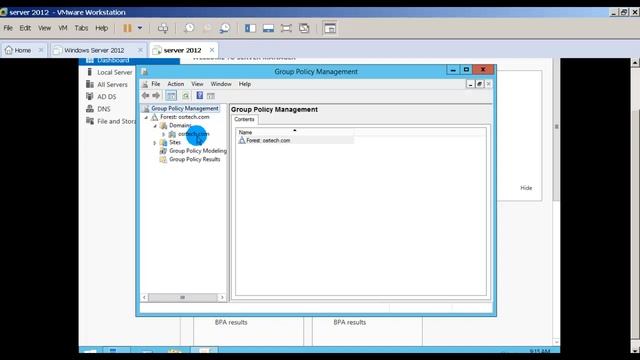Select Forest: osrtech.com in the tree
This screenshot has width=640, height=360.
pyautogui.click(x=184, y=117)
